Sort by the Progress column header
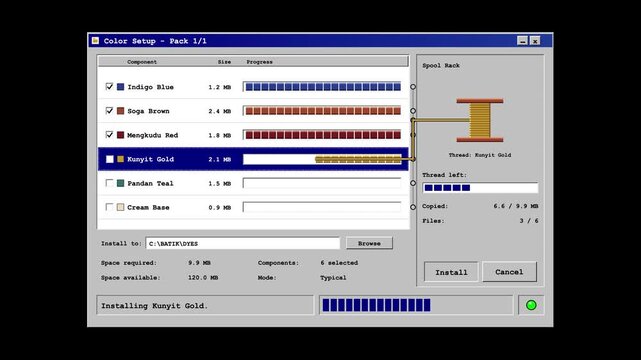Viewport: 641px width, 360px height. [259, 62]
